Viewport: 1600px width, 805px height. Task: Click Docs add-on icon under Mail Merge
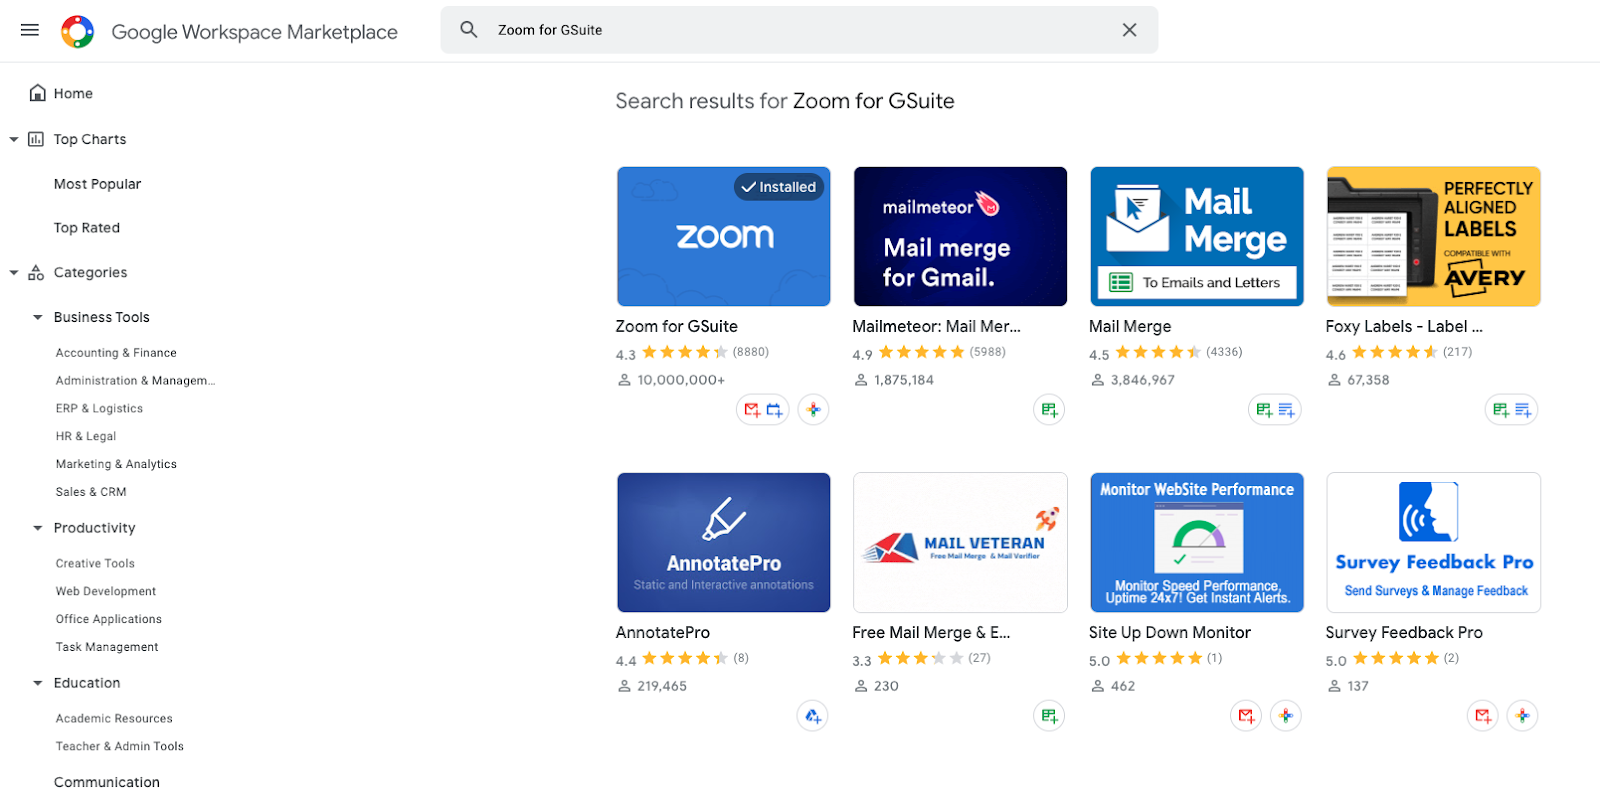click(1286, 410)
